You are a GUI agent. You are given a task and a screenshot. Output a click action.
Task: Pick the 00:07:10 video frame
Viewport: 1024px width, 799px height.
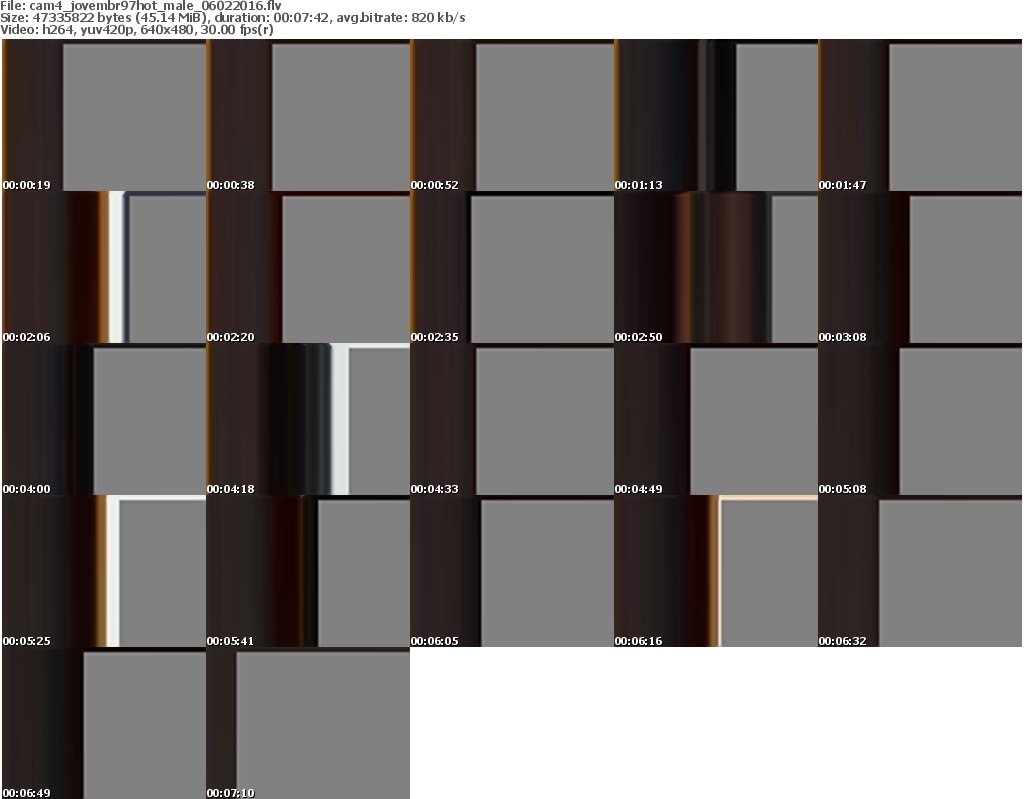click(308, 723)
